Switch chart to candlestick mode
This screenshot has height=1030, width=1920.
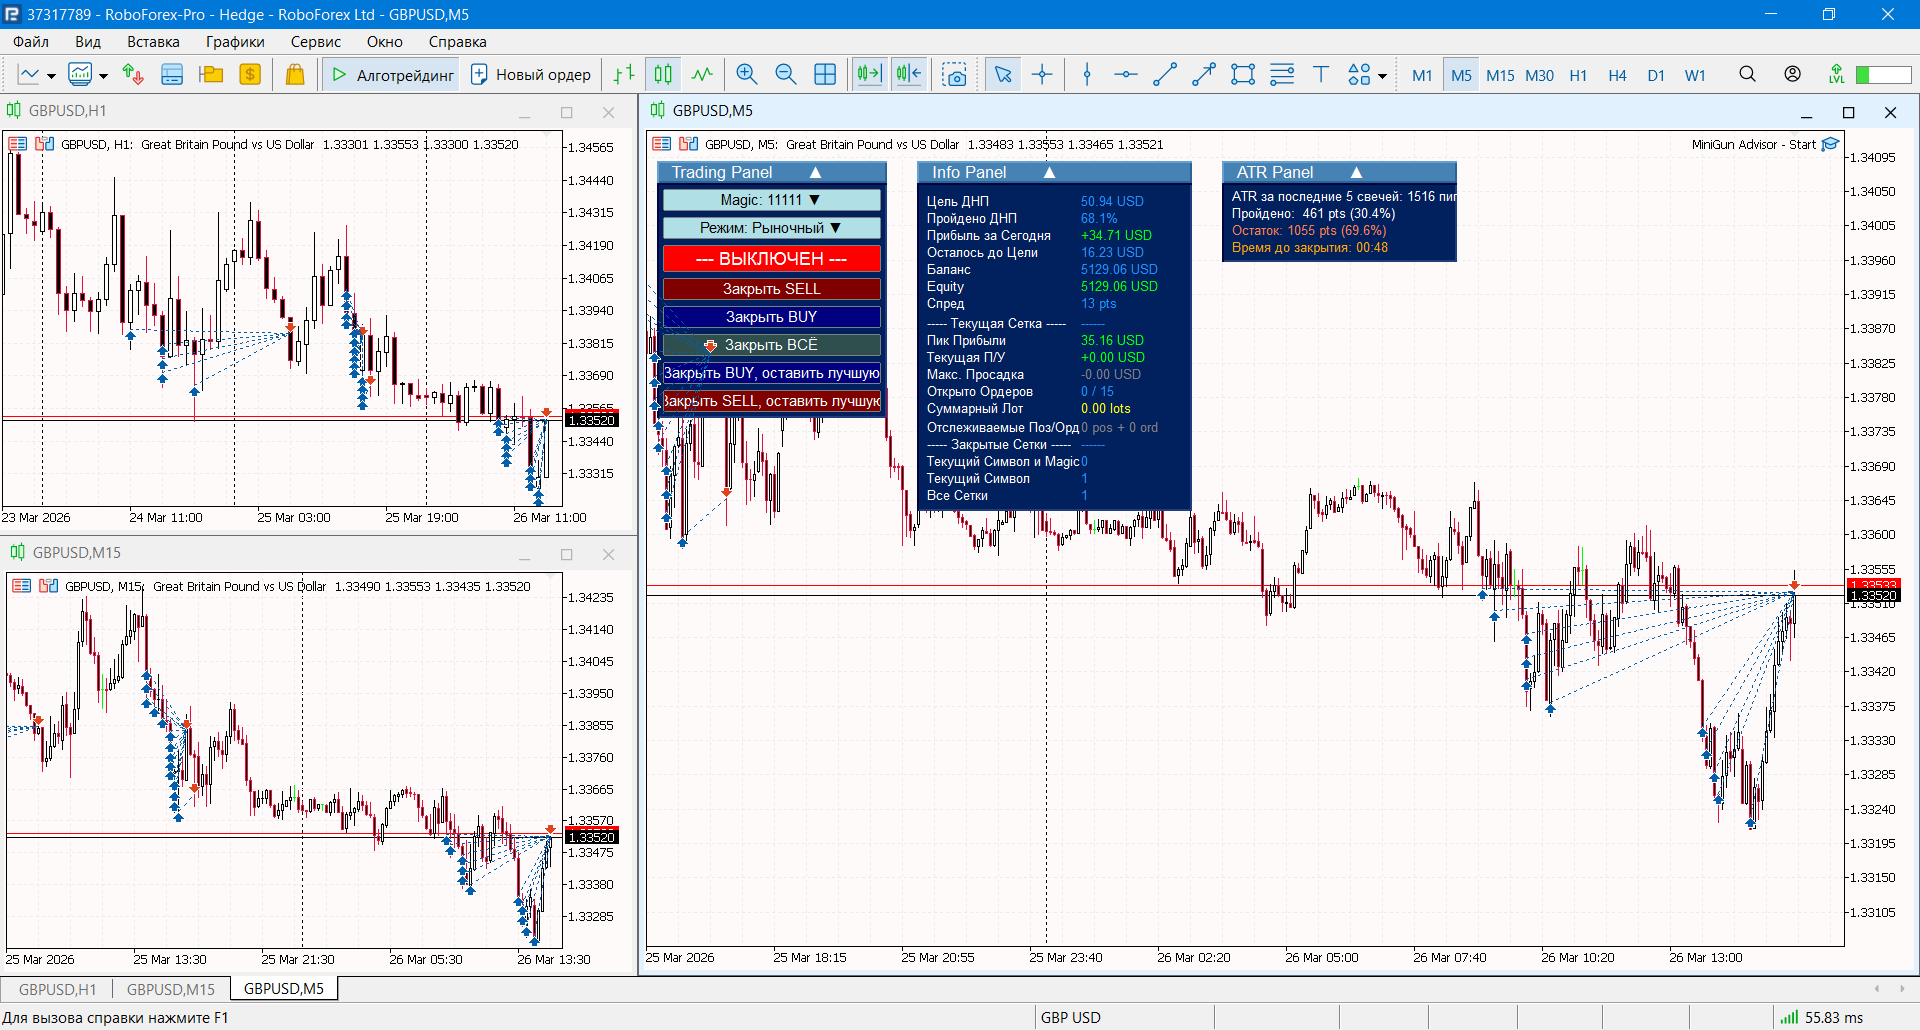pos(663,75)
